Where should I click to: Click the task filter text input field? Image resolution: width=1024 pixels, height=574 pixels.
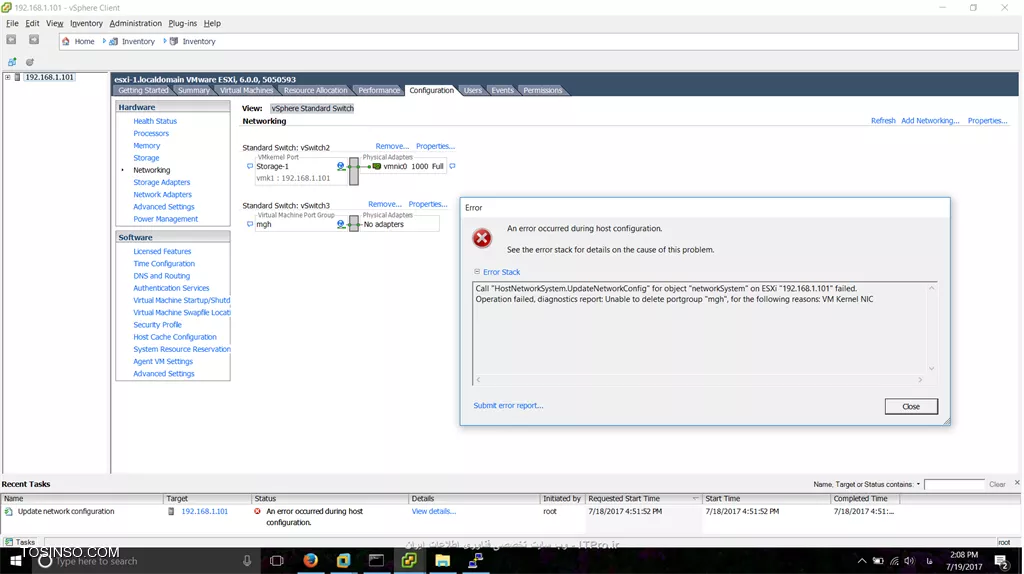tap(954, 485)
